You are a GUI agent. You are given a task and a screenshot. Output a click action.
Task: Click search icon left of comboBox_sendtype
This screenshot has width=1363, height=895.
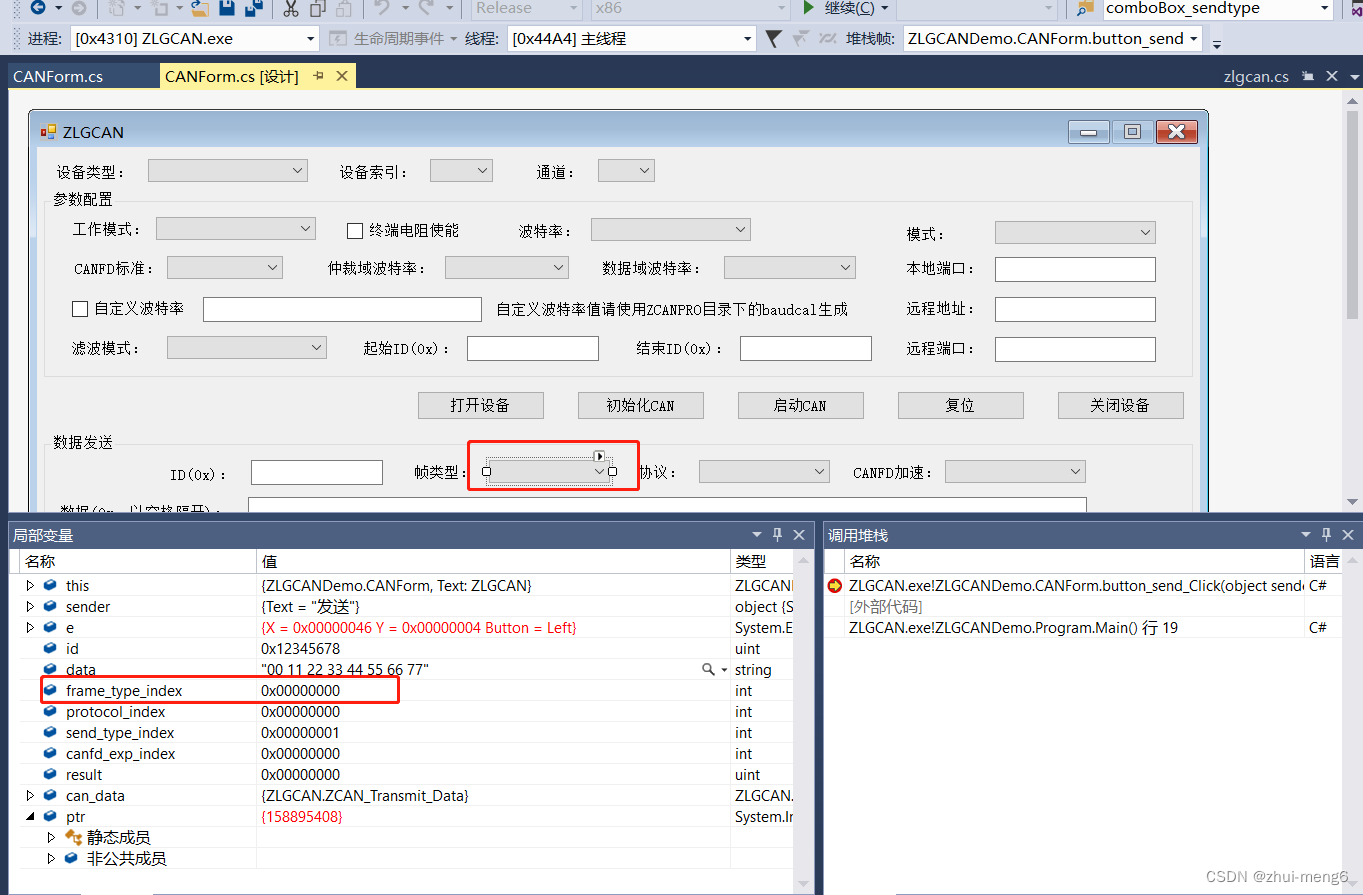point(1085,8)
